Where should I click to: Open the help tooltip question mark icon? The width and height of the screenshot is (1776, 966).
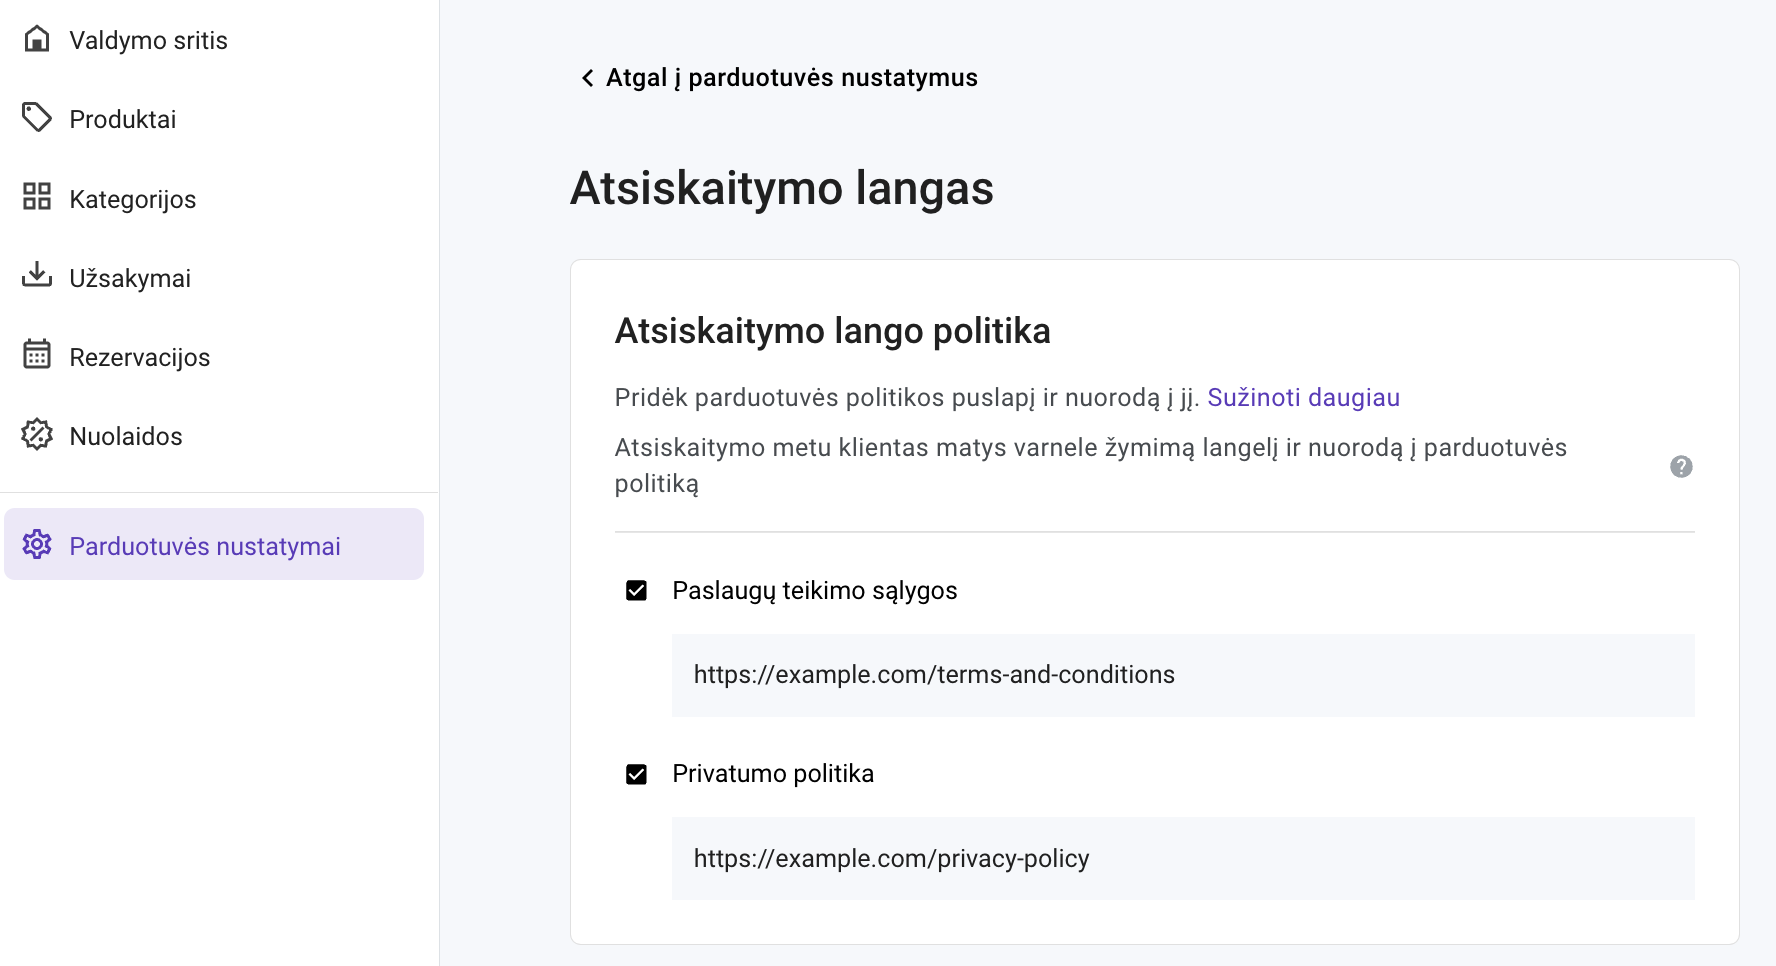(x=1681, y=466)
